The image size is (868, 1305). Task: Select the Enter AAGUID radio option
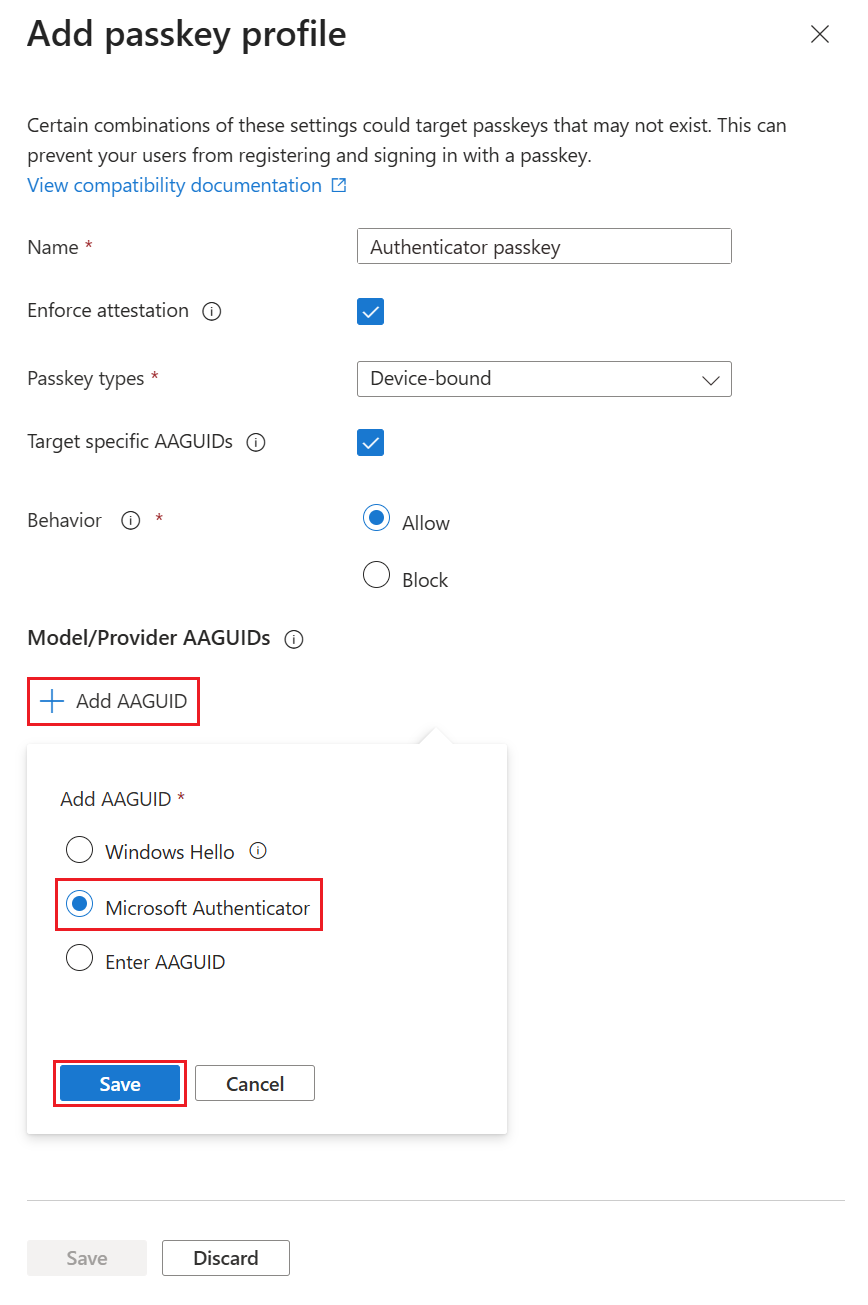[79, 958]
